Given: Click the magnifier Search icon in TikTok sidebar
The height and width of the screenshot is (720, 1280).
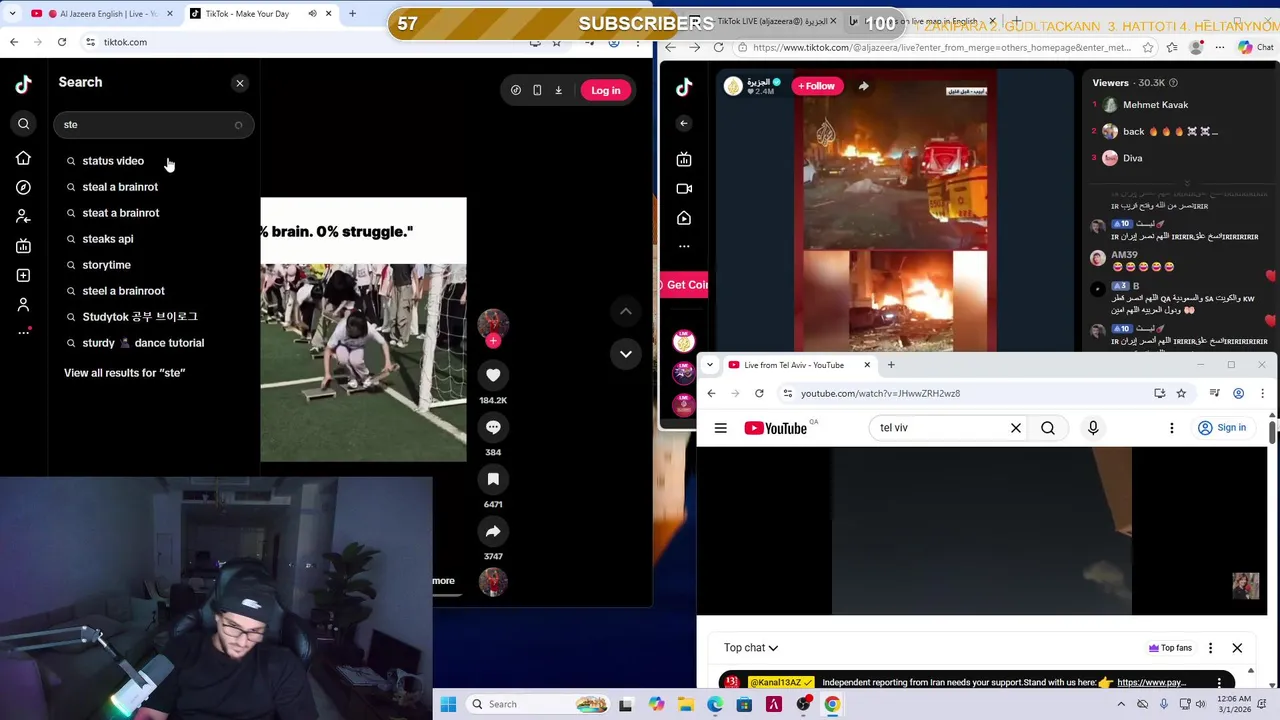Looking at the screenshot, I should 23,124.
